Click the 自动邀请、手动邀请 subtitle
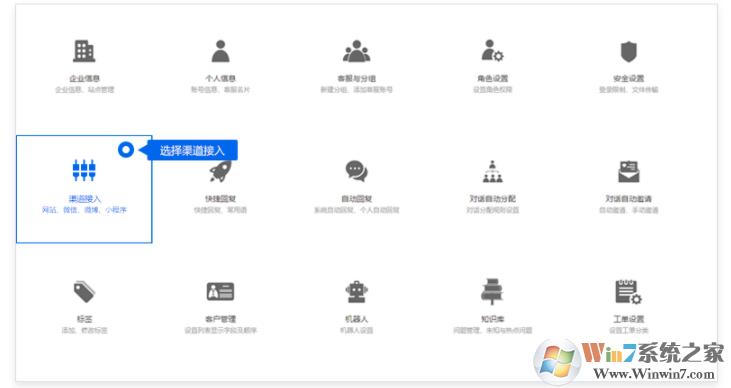This screenshot has height=388, width=731. pyautogui.click(x=628, y=210)
